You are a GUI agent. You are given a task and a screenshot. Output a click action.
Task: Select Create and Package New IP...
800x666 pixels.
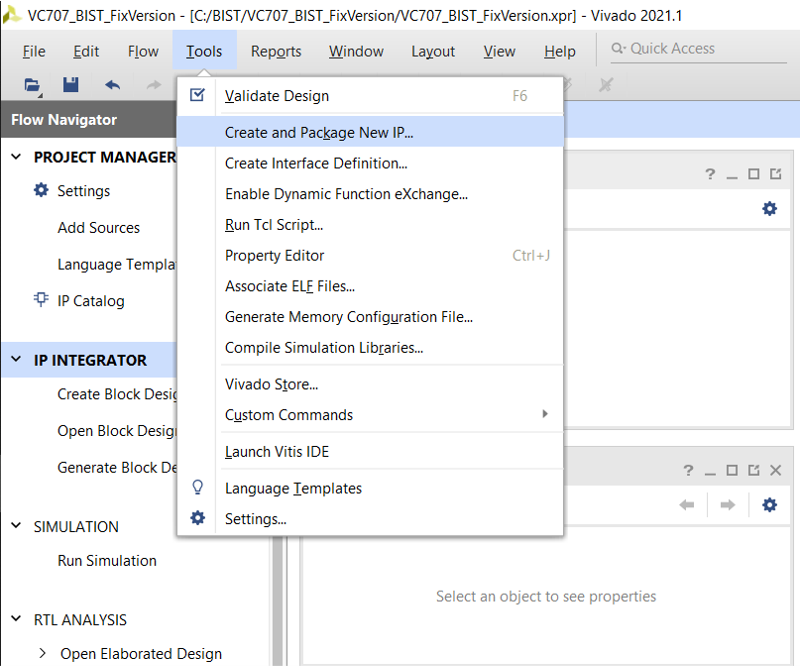click(370, 132)
